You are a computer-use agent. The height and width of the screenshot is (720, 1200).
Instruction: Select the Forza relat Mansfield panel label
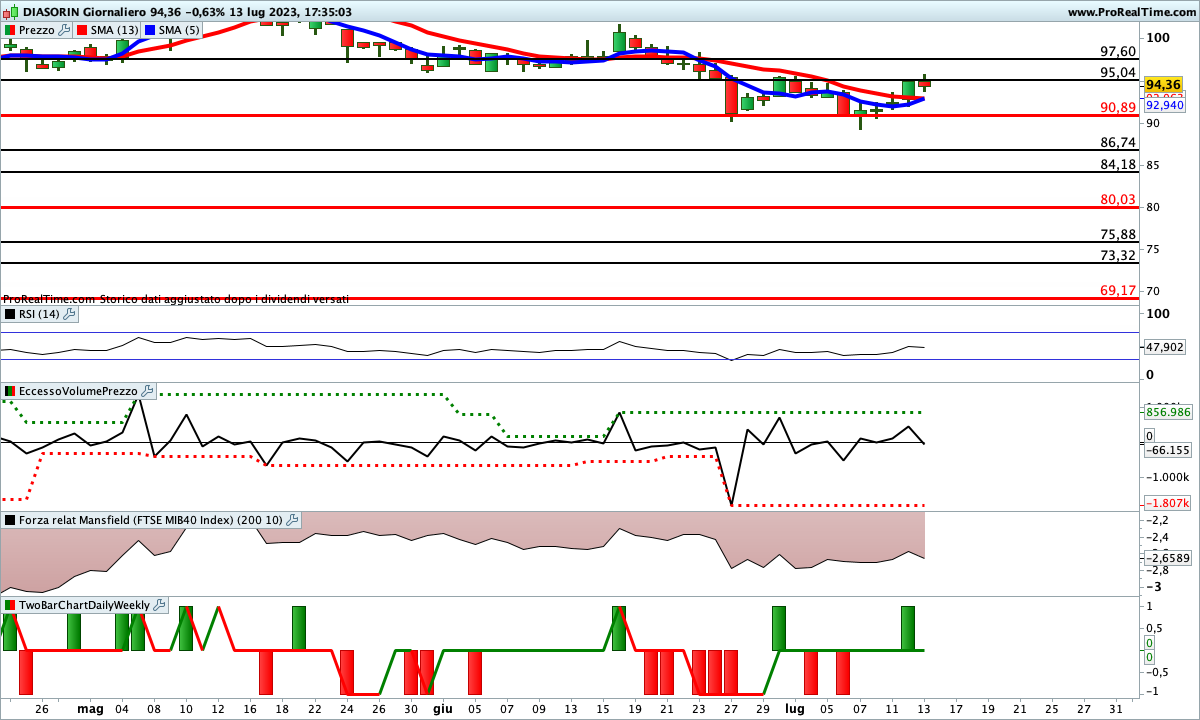[151, 520]
